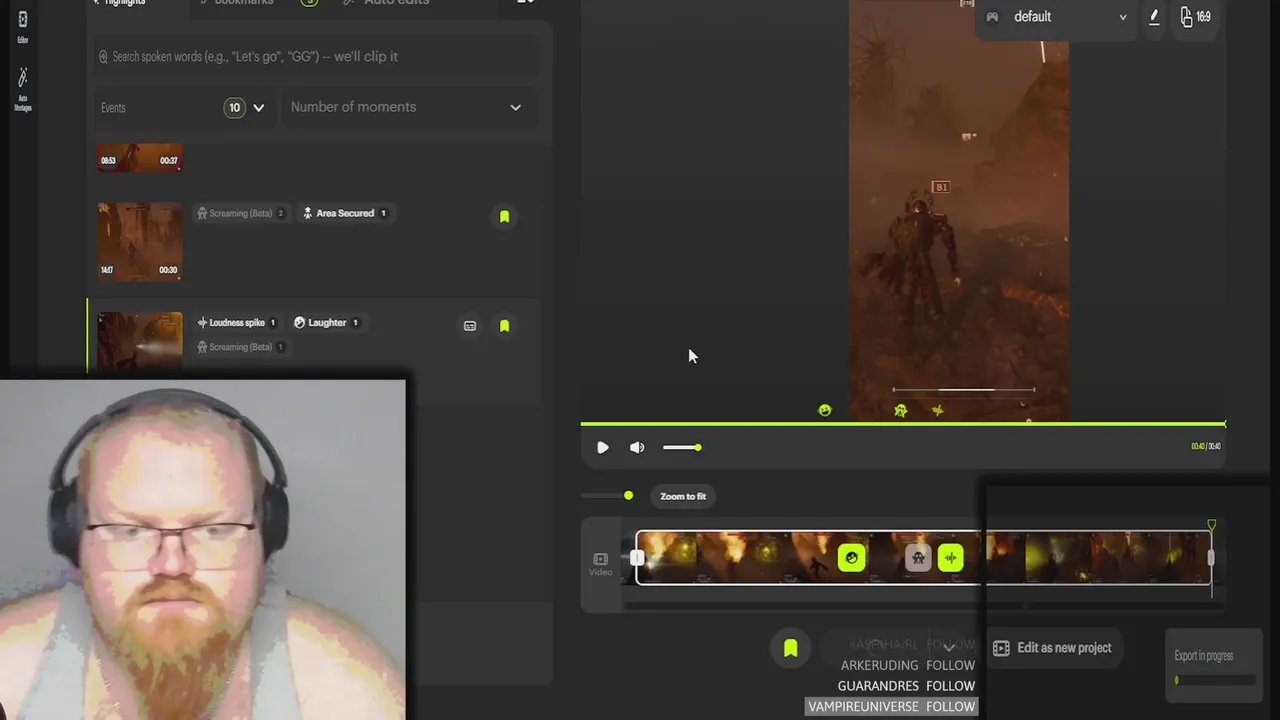Click the search field magnifier icon
The height and width of the screenshot is (720, 1280).
[103, 57]
